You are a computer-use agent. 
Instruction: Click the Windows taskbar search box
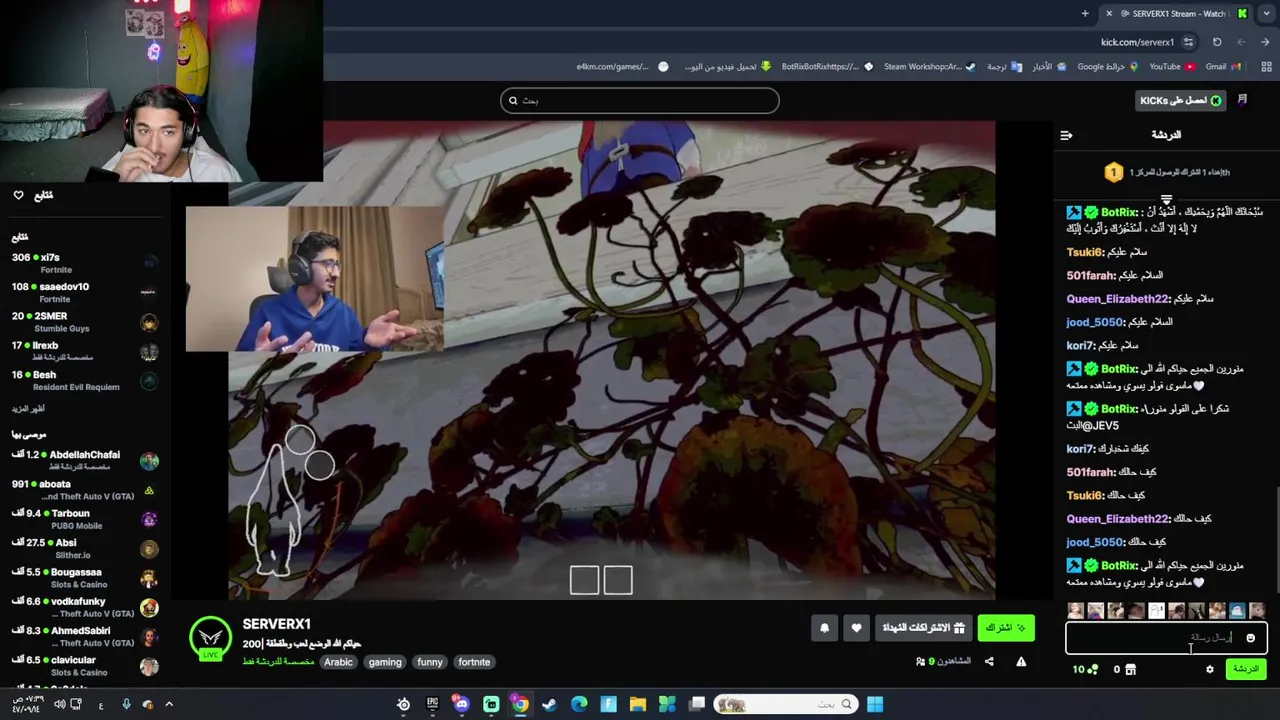[x=786, y=704]
